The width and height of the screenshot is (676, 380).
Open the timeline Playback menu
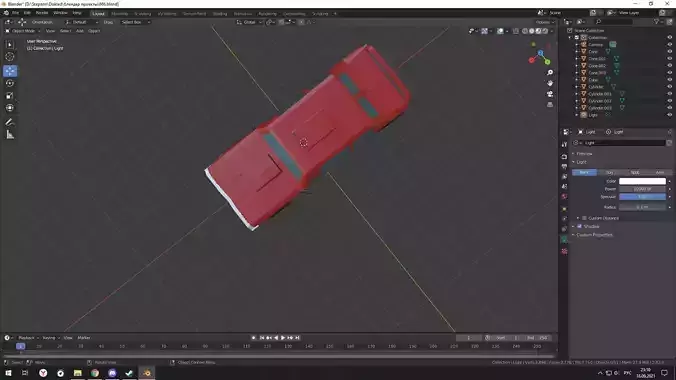click(28, 338)
